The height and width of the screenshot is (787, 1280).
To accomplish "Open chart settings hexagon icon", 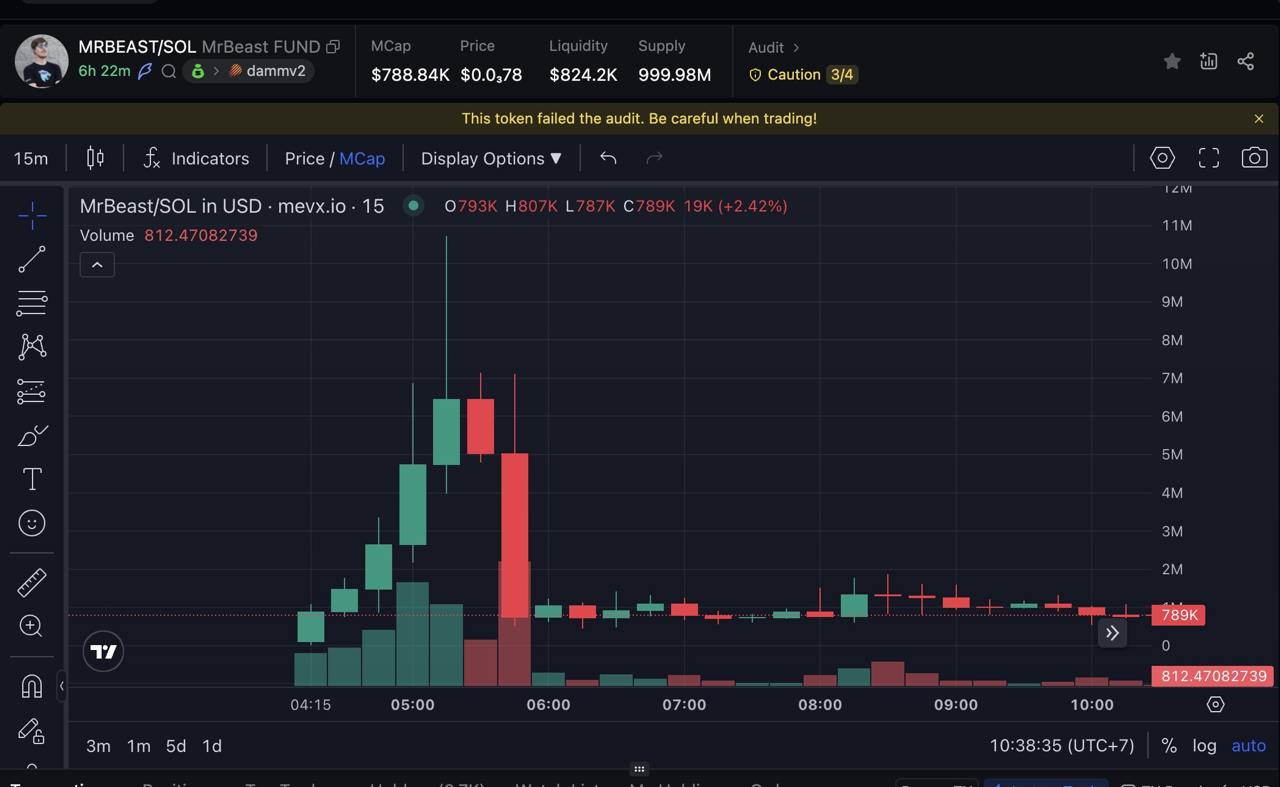I will [x=1162, y=158].
